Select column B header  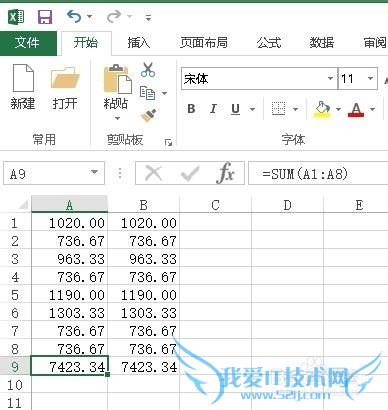coord(144,204)
